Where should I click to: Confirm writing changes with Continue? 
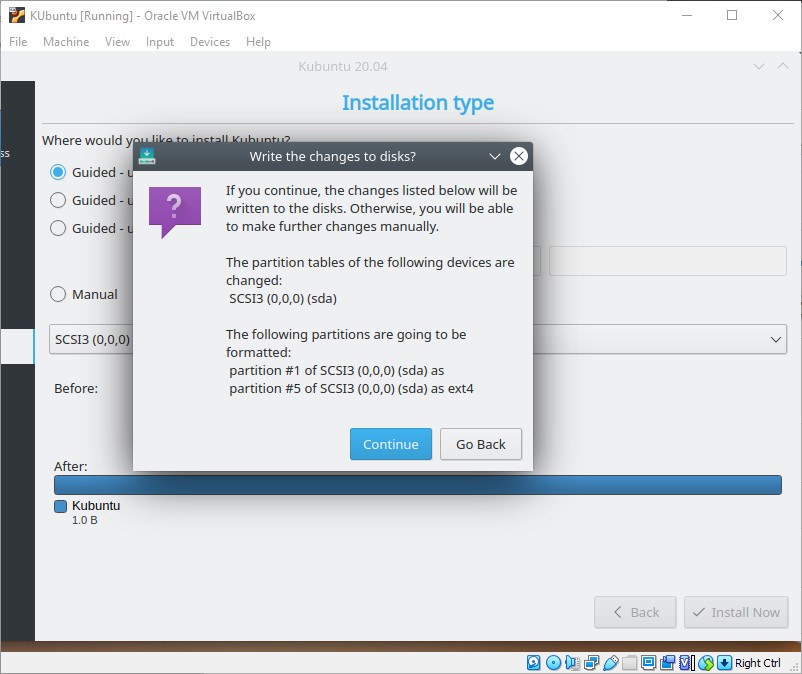391,444
